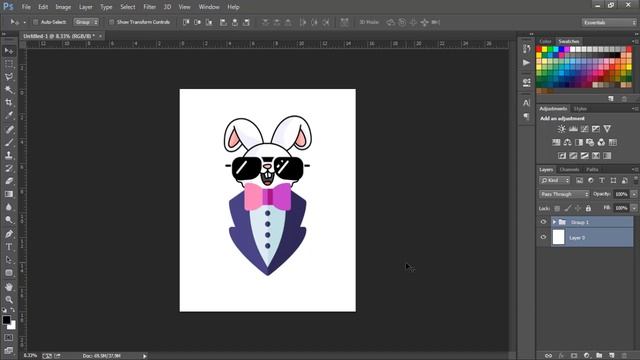Viewport: 640px width, 360px height.
Task: Expand the Group 1 folder
Action: [554, 222]
